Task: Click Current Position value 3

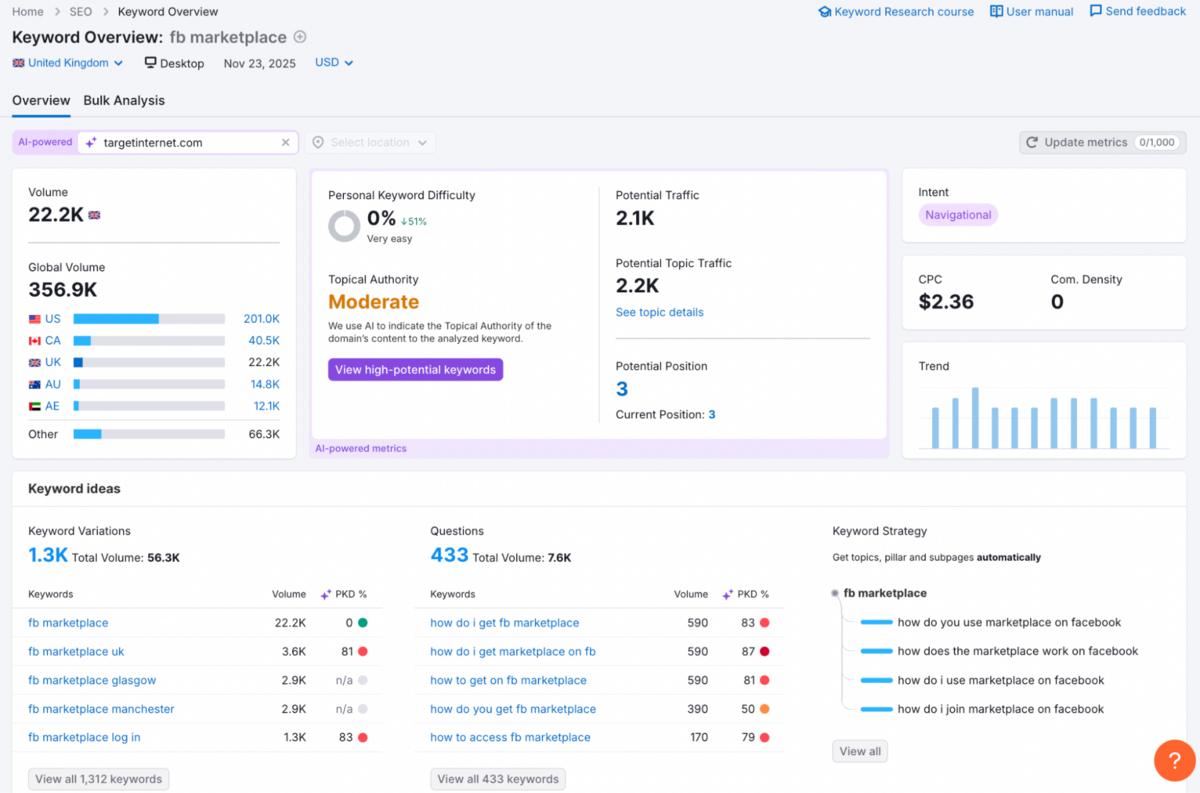Action: tap(712, 414)
